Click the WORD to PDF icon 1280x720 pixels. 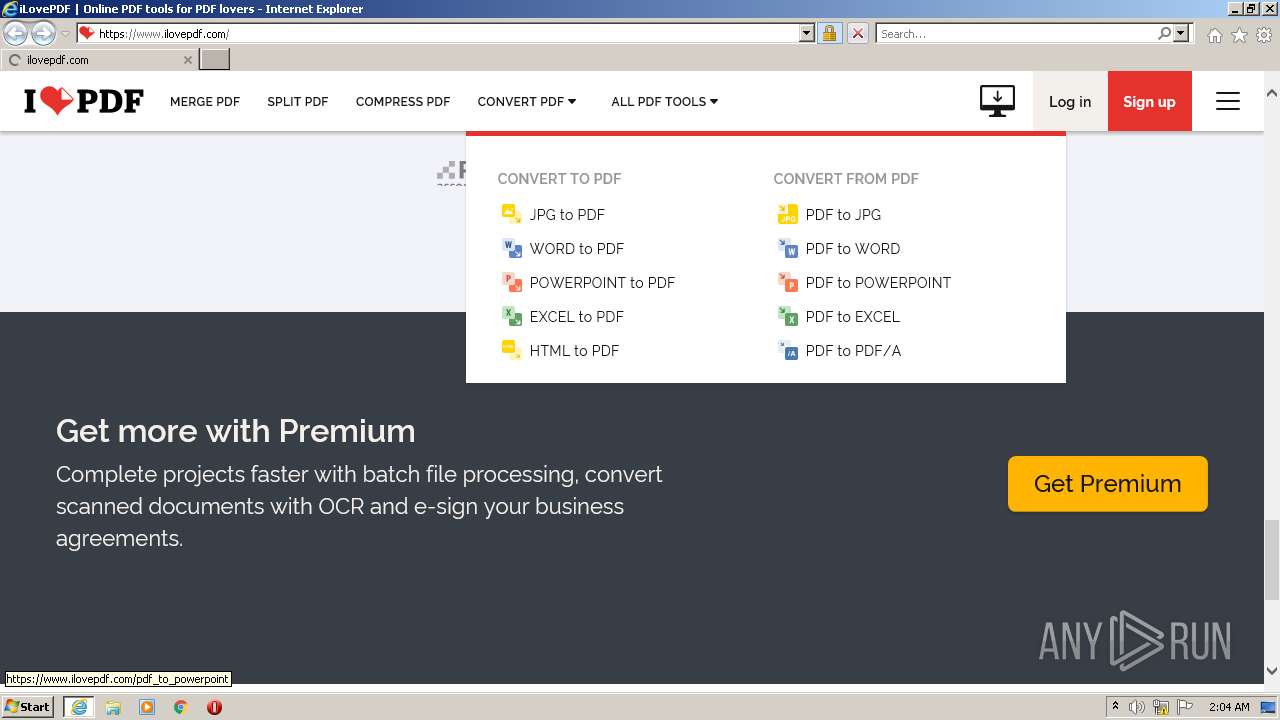(x=511, y=248)
